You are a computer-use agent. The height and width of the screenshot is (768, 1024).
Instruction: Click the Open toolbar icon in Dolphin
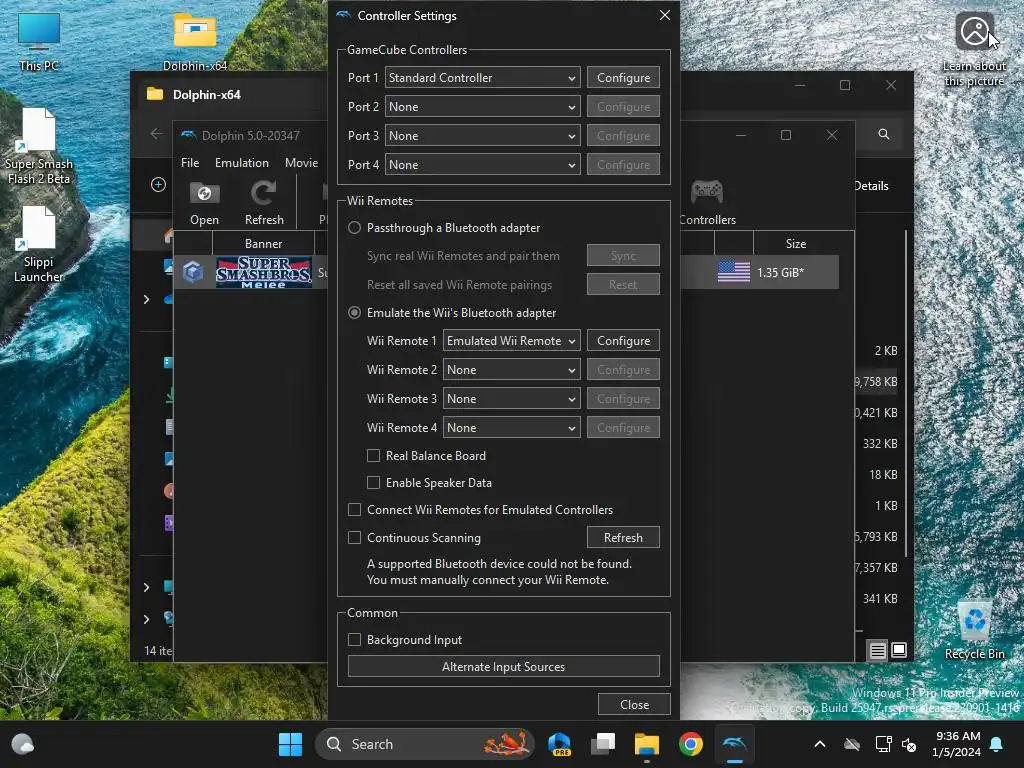204,204
